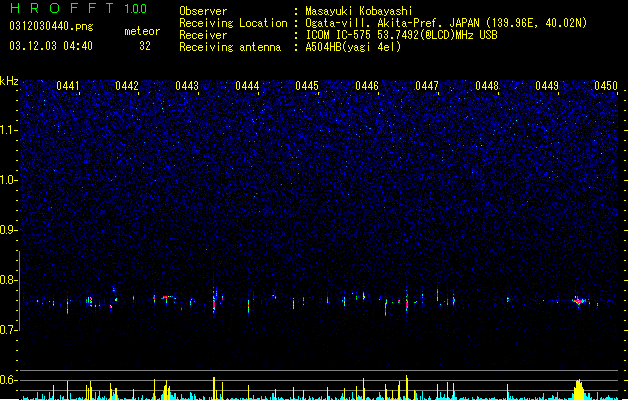The image size is (629, 400).
Task: Click the filename 0312030440.png
Action: [x=51, y=26]
